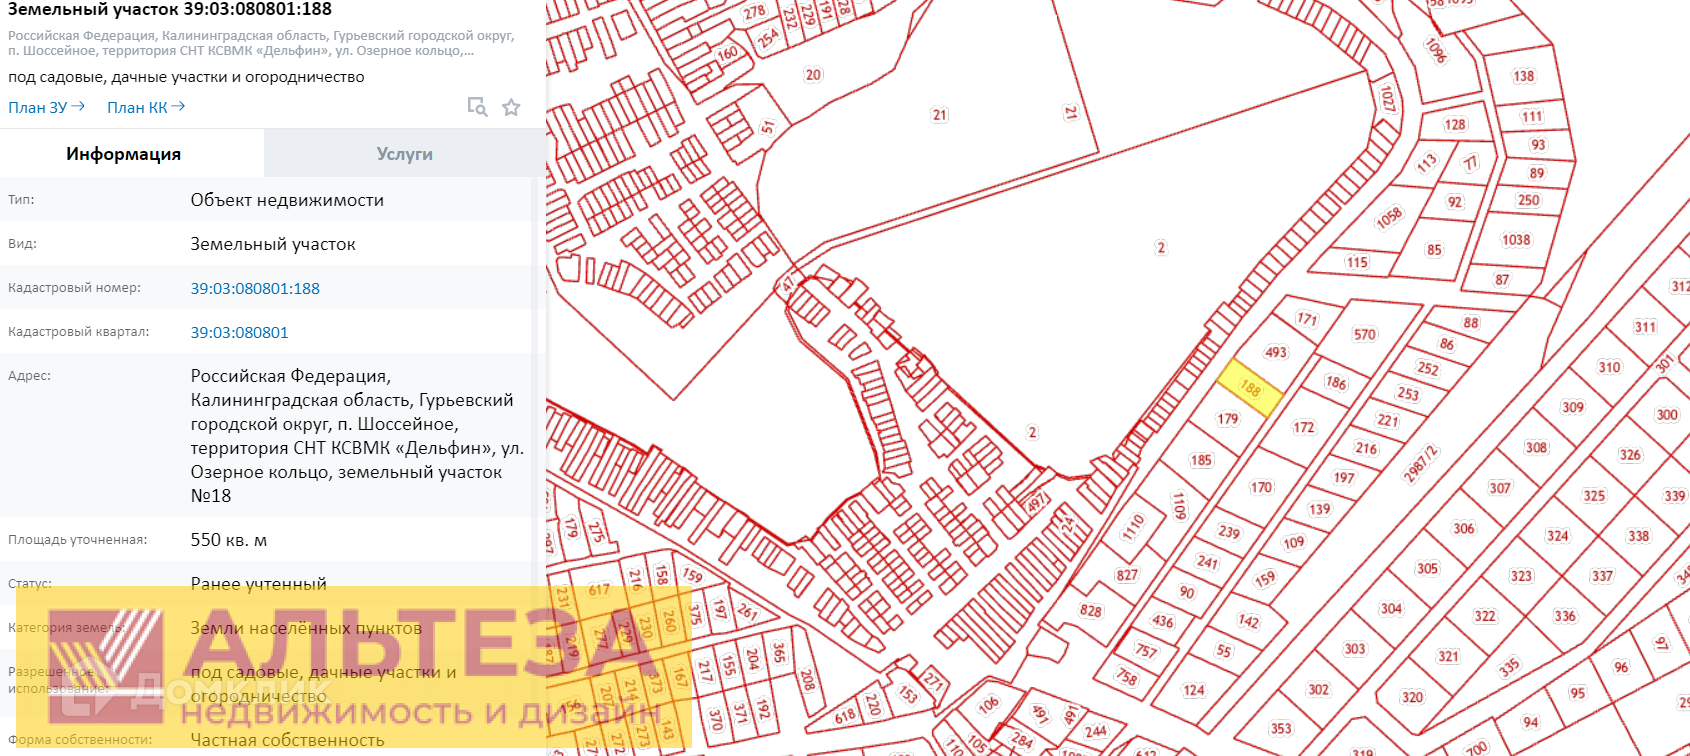The width and height of the screenshot is (1690, 756).
Task: Select parcel 1038 on the map
Action: 1516,240
